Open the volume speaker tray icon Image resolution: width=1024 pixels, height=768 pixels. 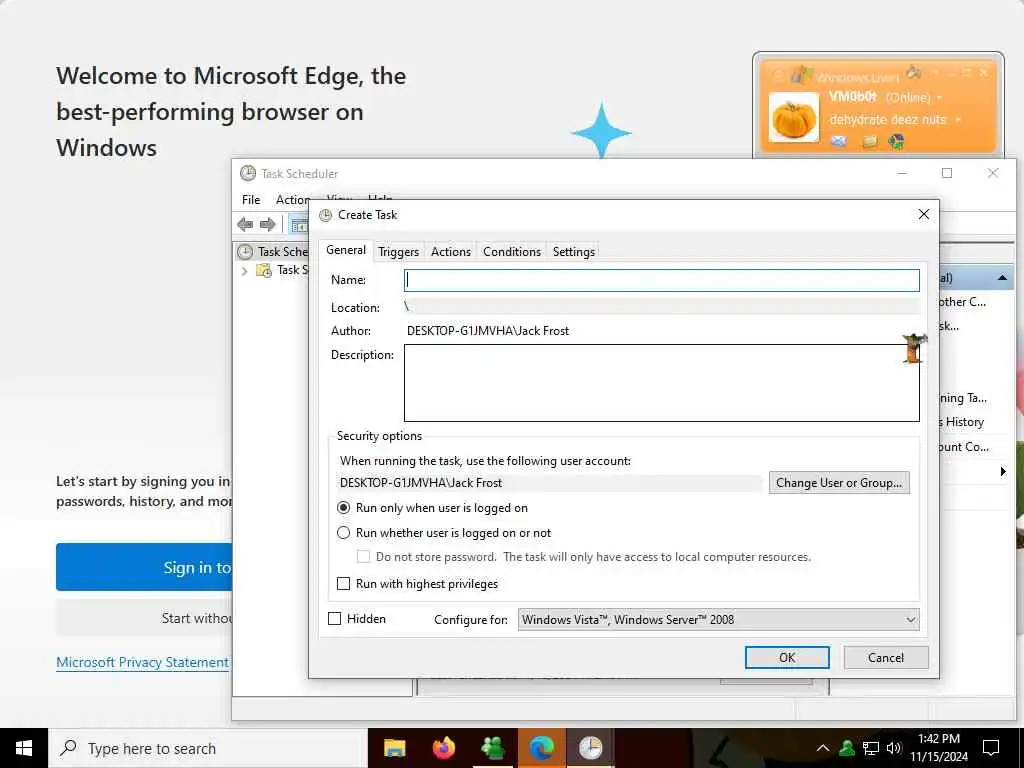pos(894,748)
